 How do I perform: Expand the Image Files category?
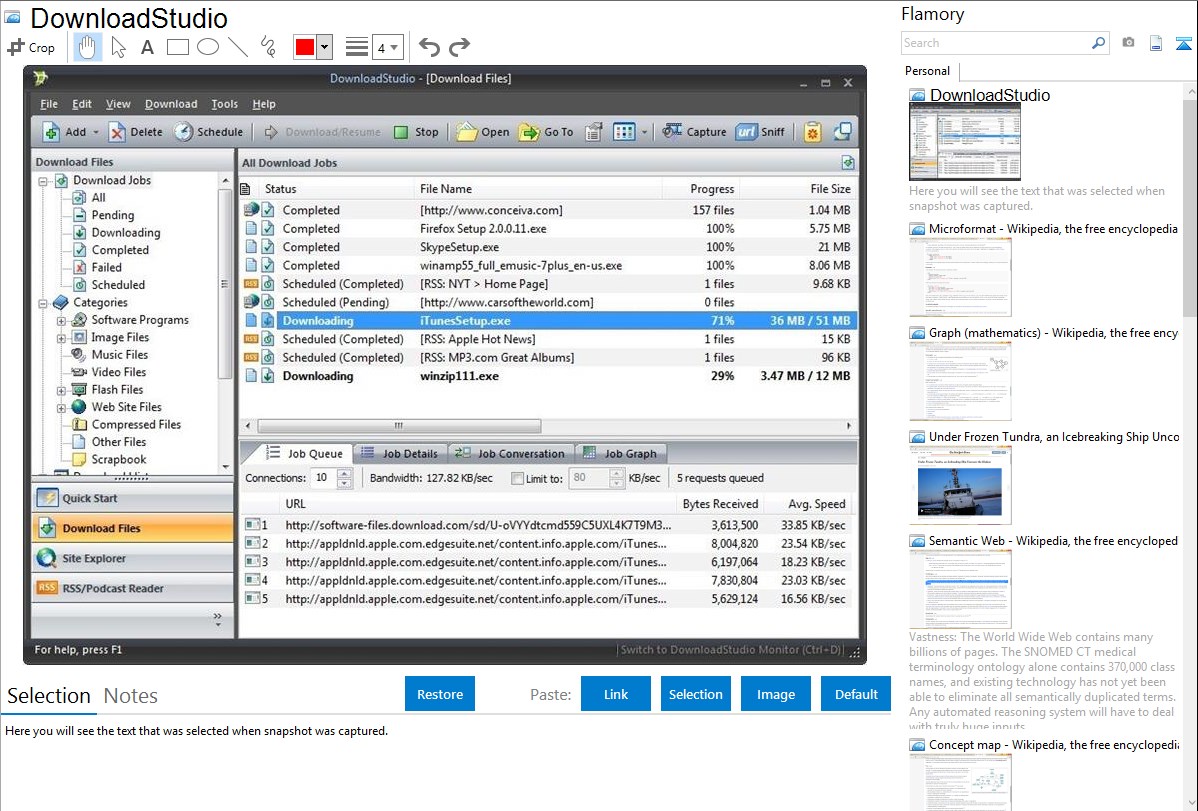tap(61, 338)
